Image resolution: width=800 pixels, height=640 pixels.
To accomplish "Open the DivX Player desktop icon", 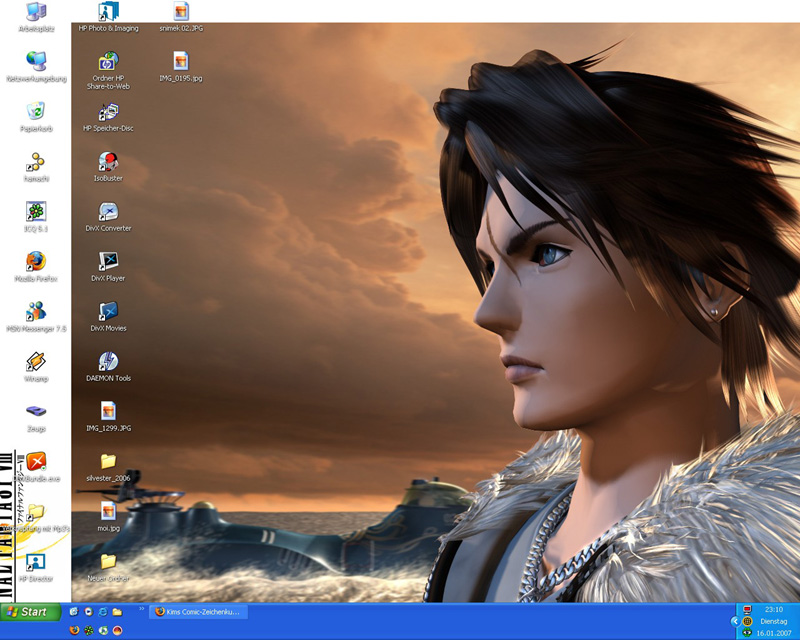I will pyautogui.click(x=108, y=262).
